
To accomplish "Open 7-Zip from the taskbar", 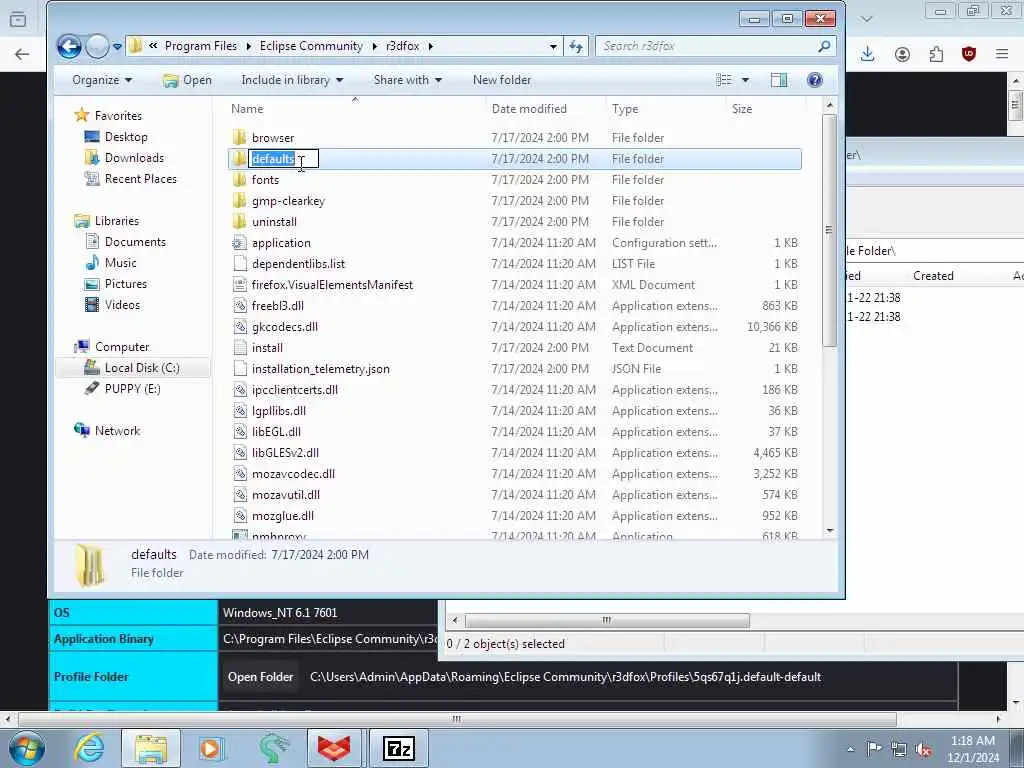I will (398, 748).
